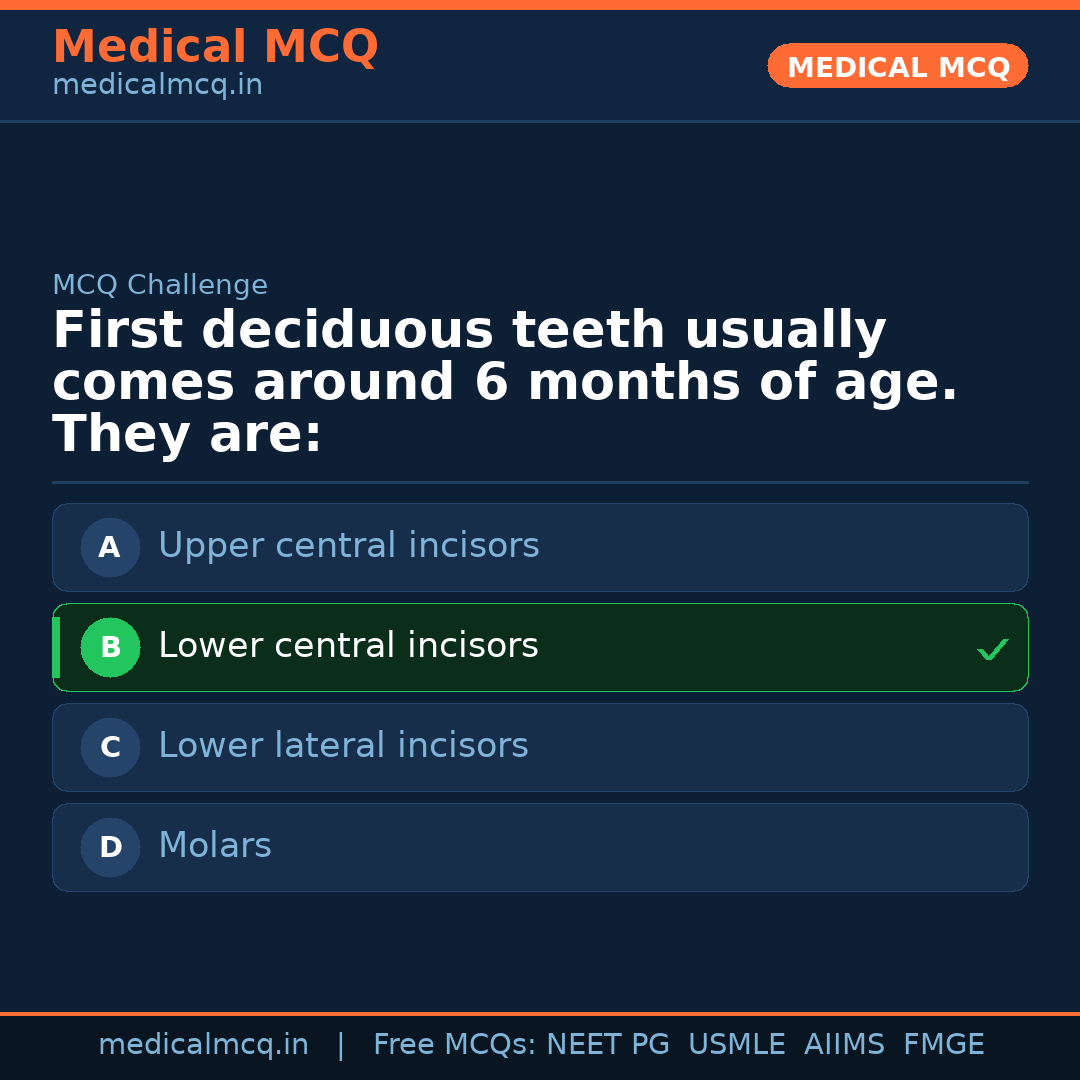Image resolution: width=1080 pixels, height=1080 pixels.
Task: Click the circular A badge icon
Action: click(110, 547)
